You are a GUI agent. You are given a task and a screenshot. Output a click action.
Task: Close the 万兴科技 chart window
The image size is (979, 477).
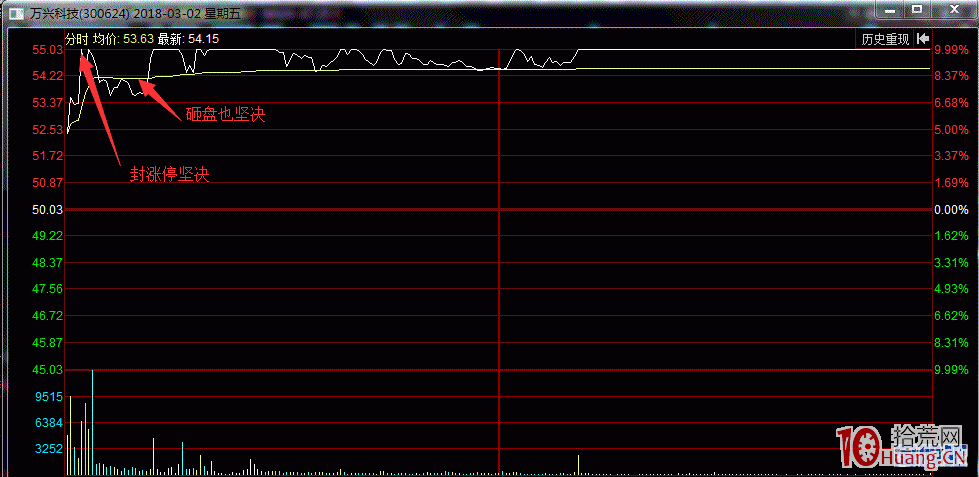(x=954, y=10)
